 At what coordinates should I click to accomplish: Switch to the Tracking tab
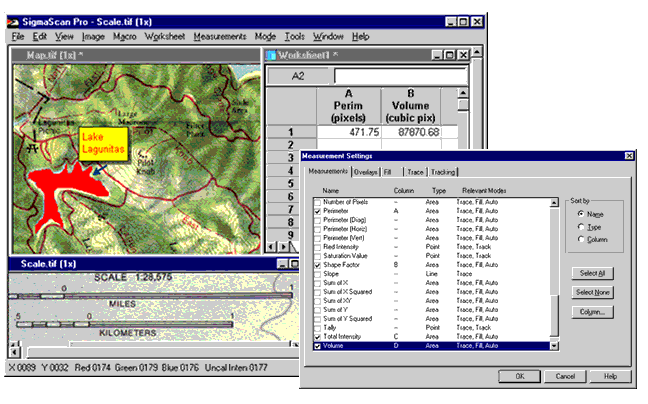443,172
